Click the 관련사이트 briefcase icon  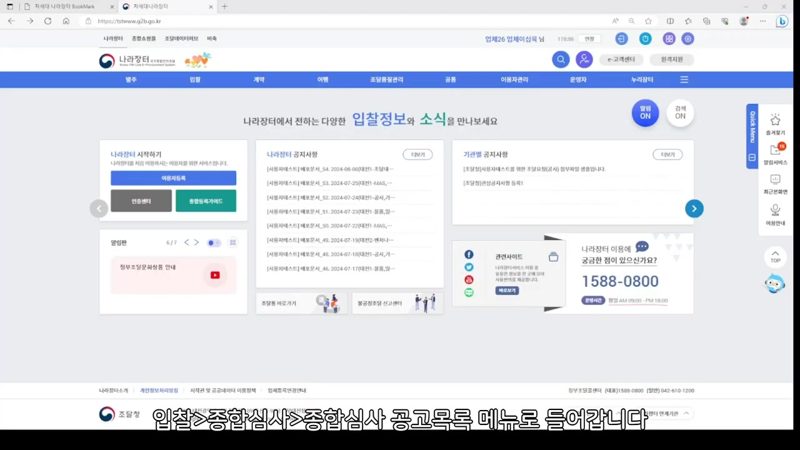pos(553,257)
